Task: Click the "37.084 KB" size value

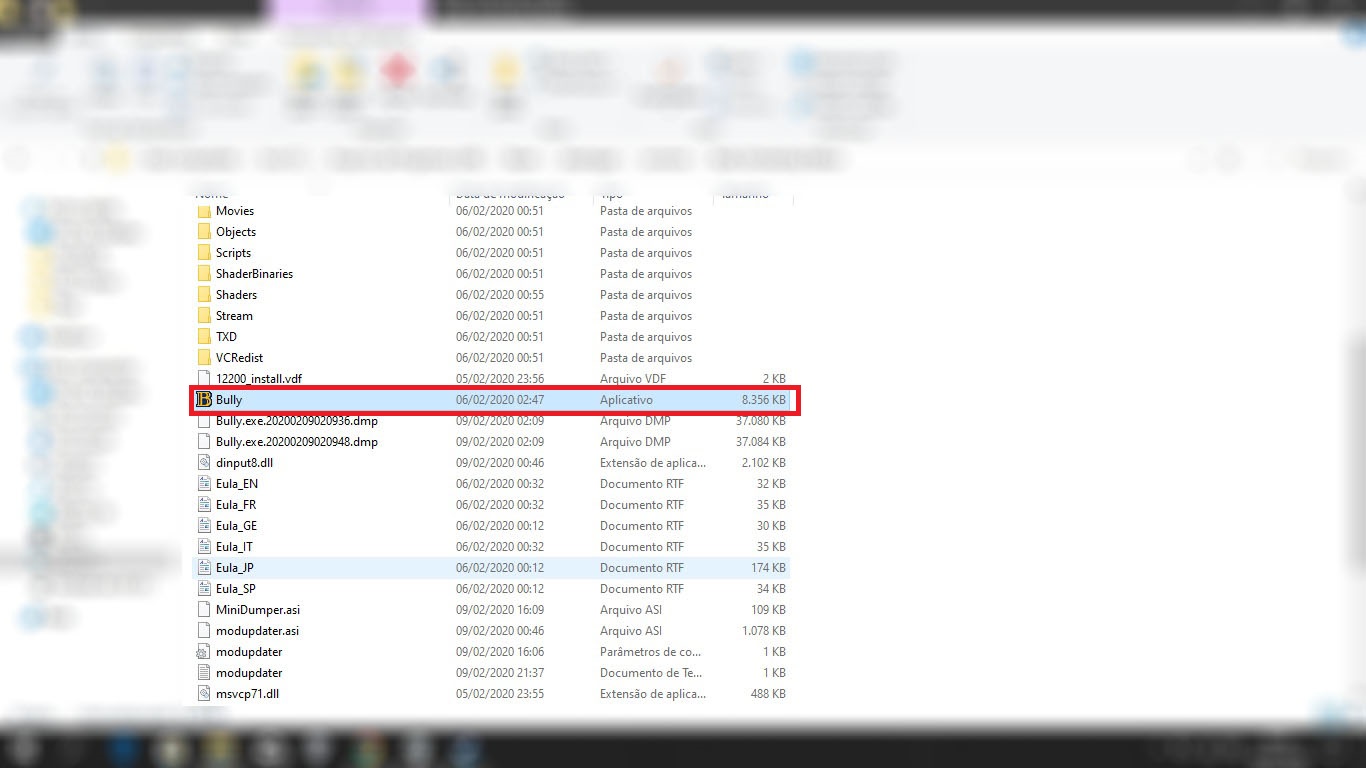Action: (x=760, y=442)
